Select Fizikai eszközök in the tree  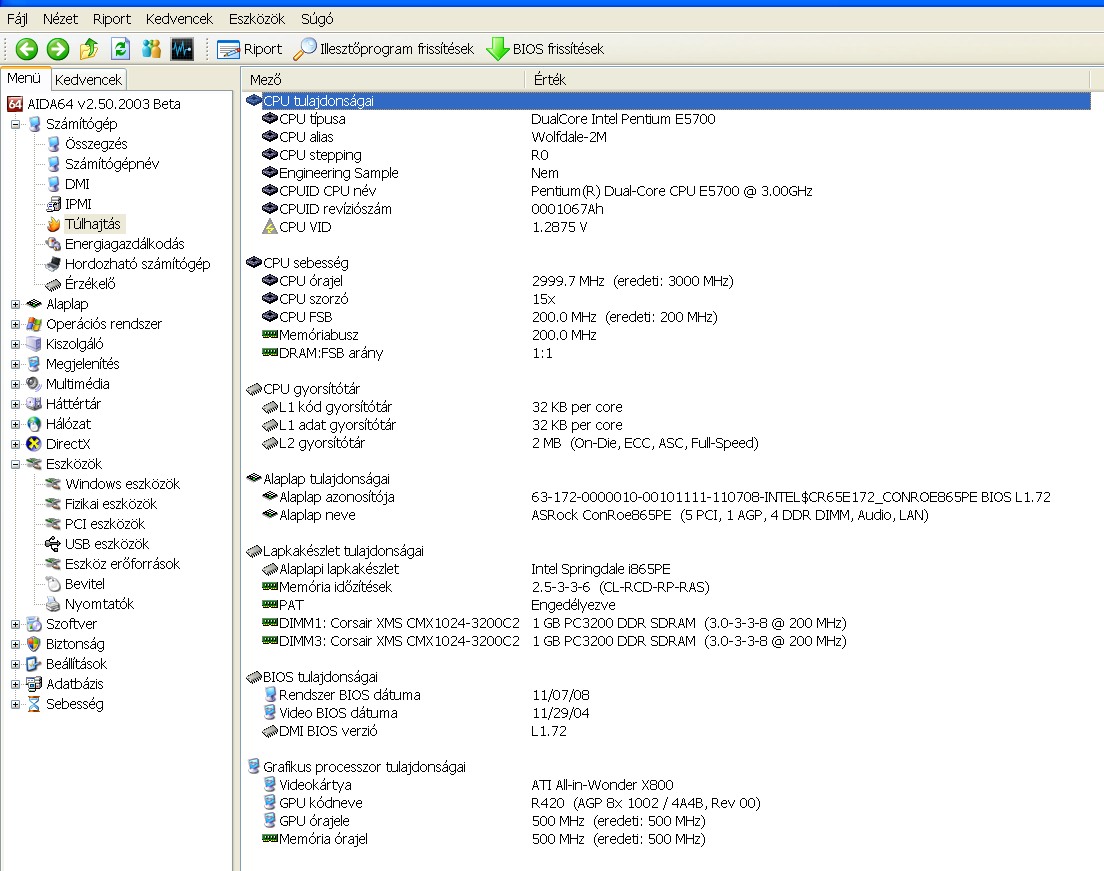(x=111, y=504)
